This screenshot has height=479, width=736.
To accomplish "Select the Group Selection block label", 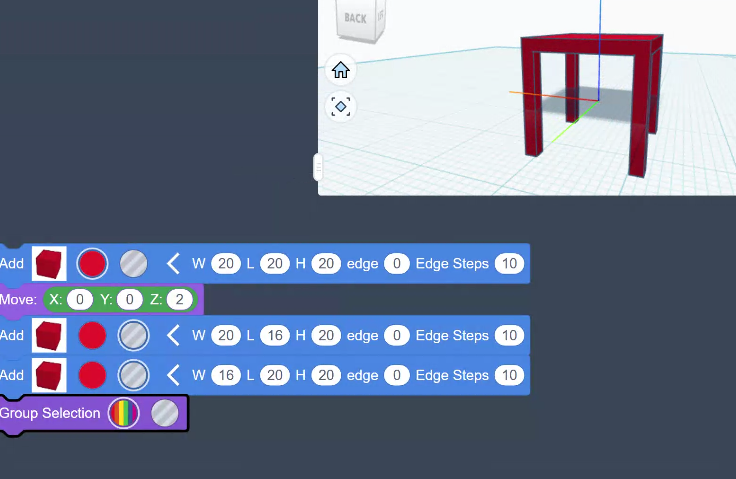I will tap(50, 413).
